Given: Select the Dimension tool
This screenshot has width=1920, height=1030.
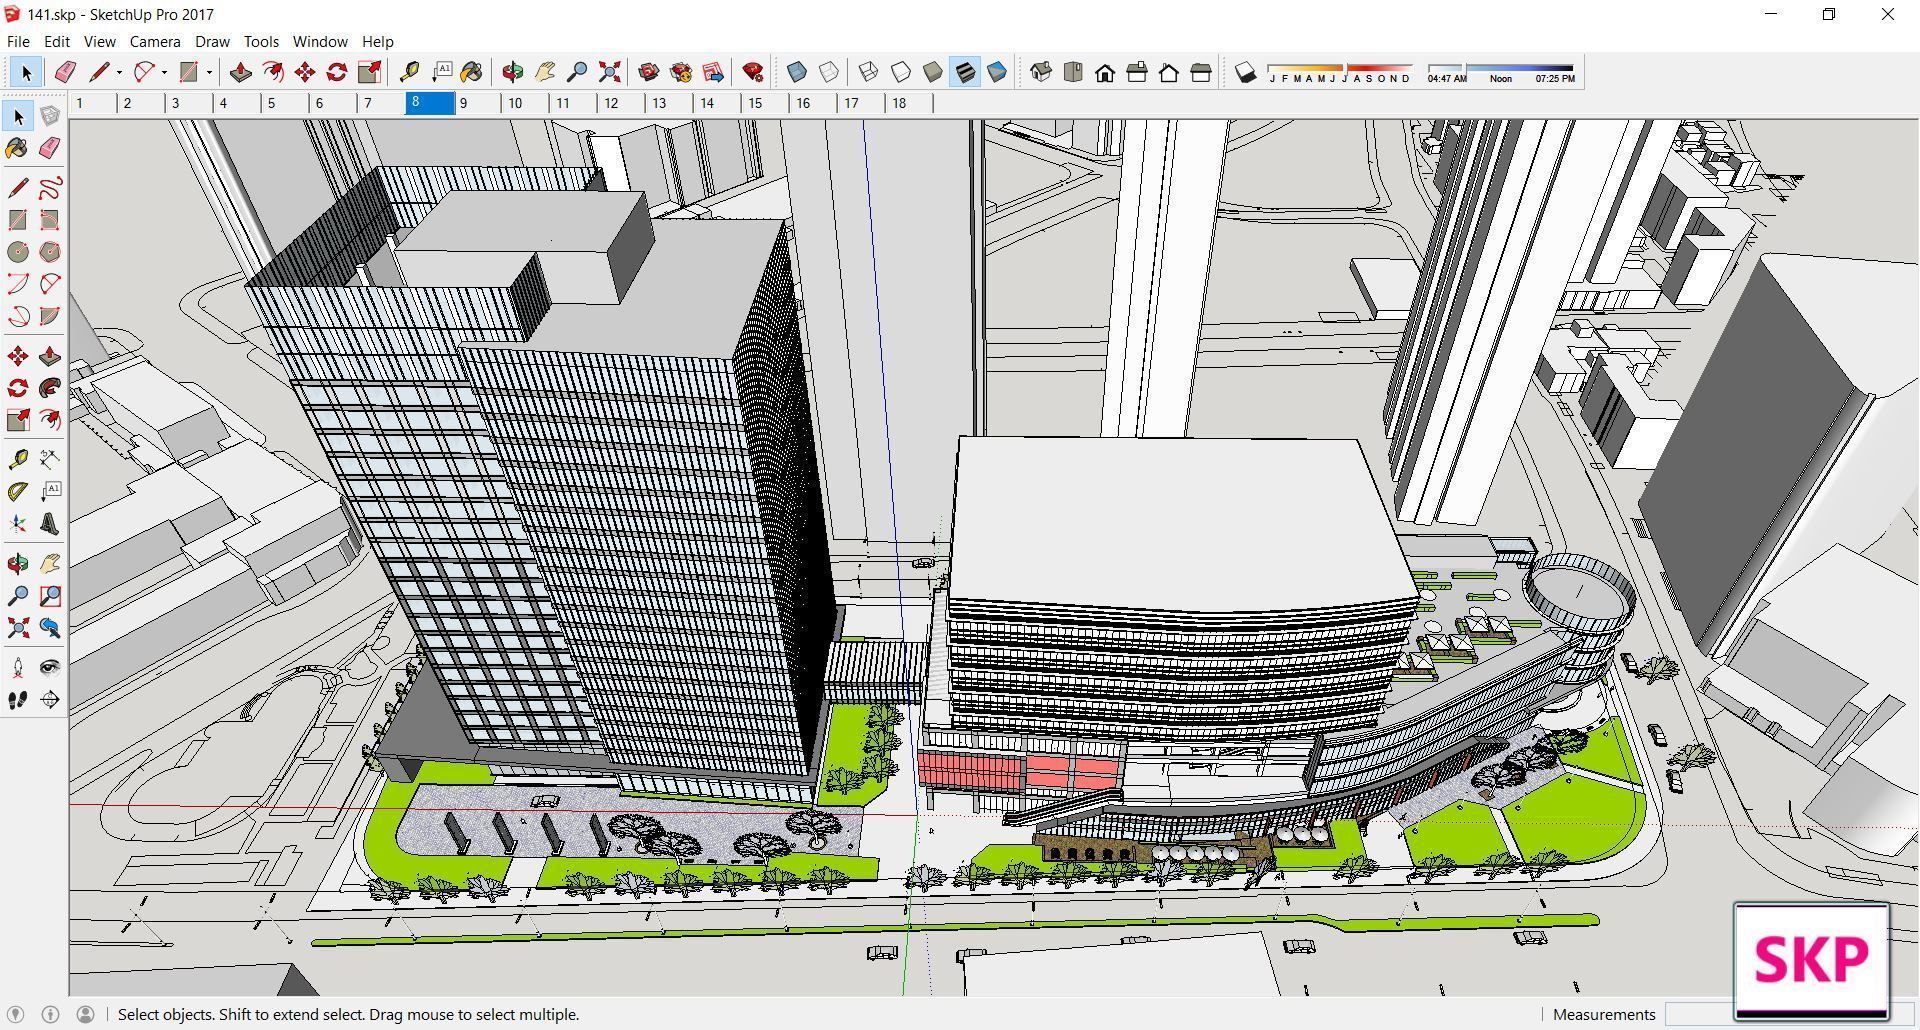Looking at the screenshot, I should coord(50,459).
